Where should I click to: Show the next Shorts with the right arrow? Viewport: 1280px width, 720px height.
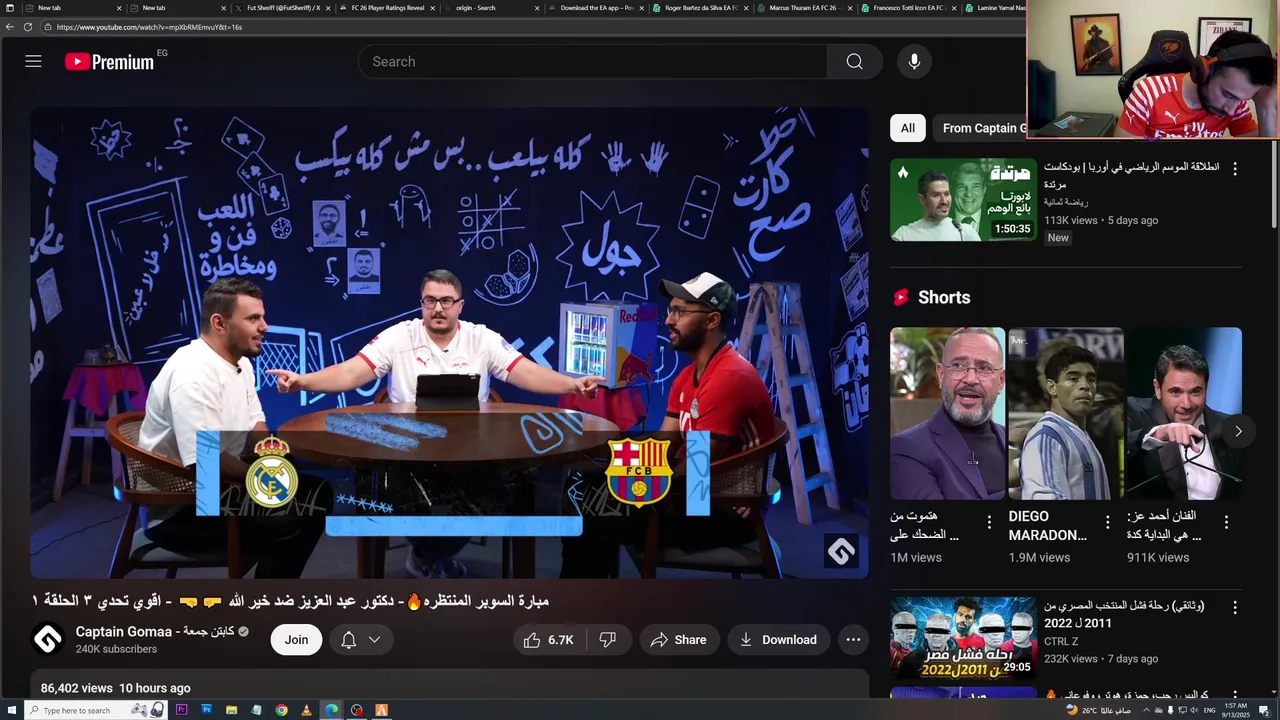pos(1238,431)
